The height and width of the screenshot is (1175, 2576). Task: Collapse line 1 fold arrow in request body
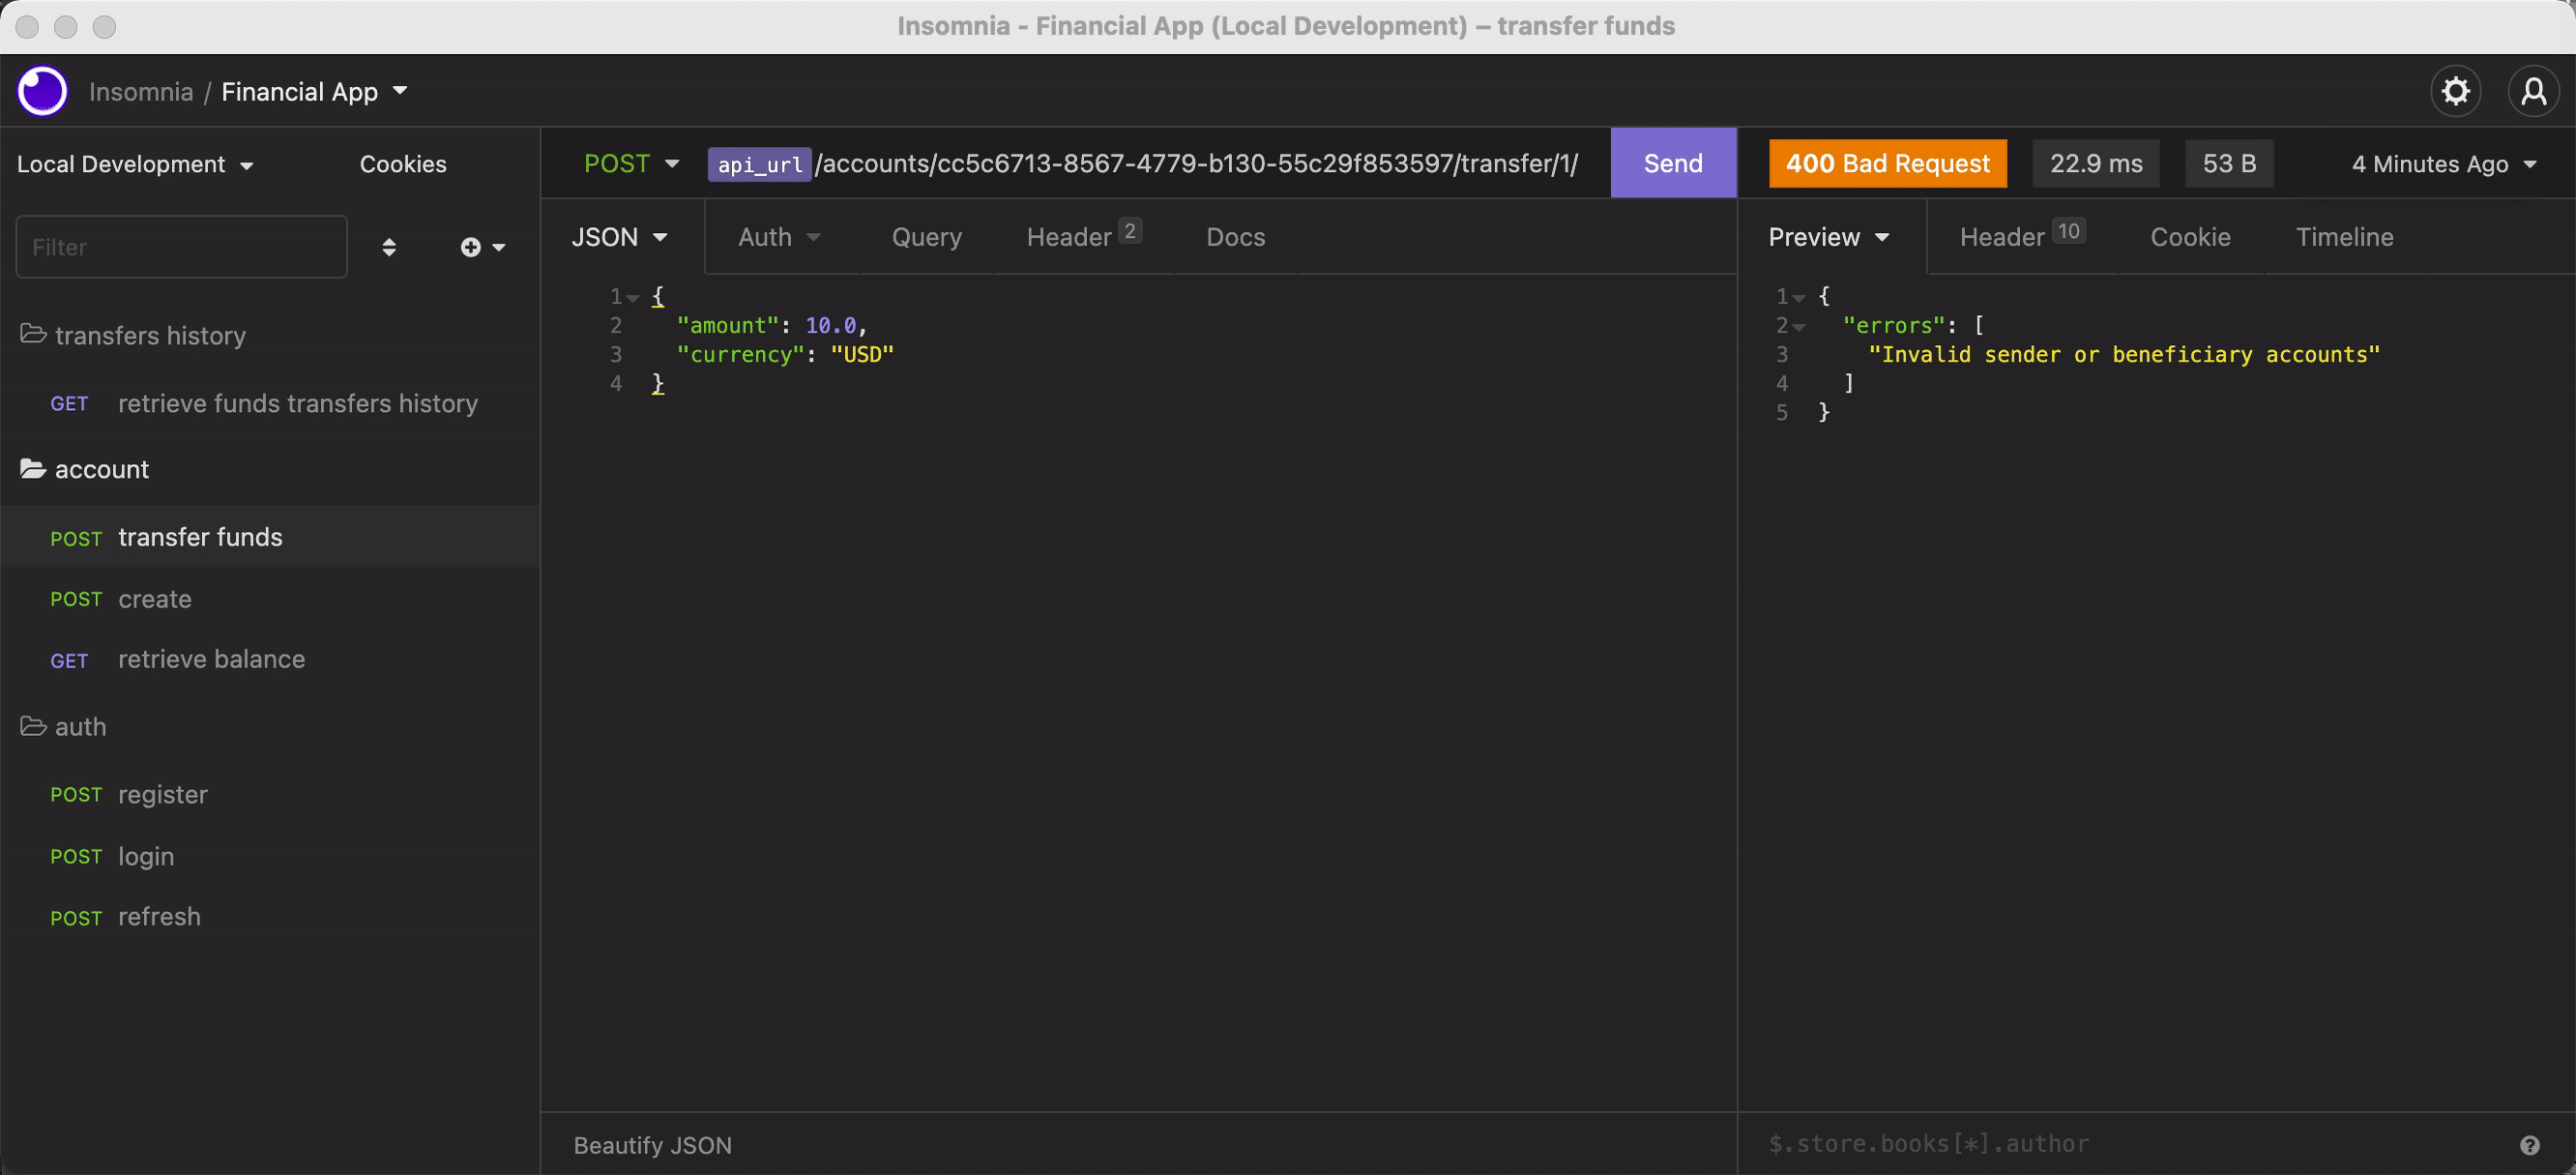click(x=633, y=298)
